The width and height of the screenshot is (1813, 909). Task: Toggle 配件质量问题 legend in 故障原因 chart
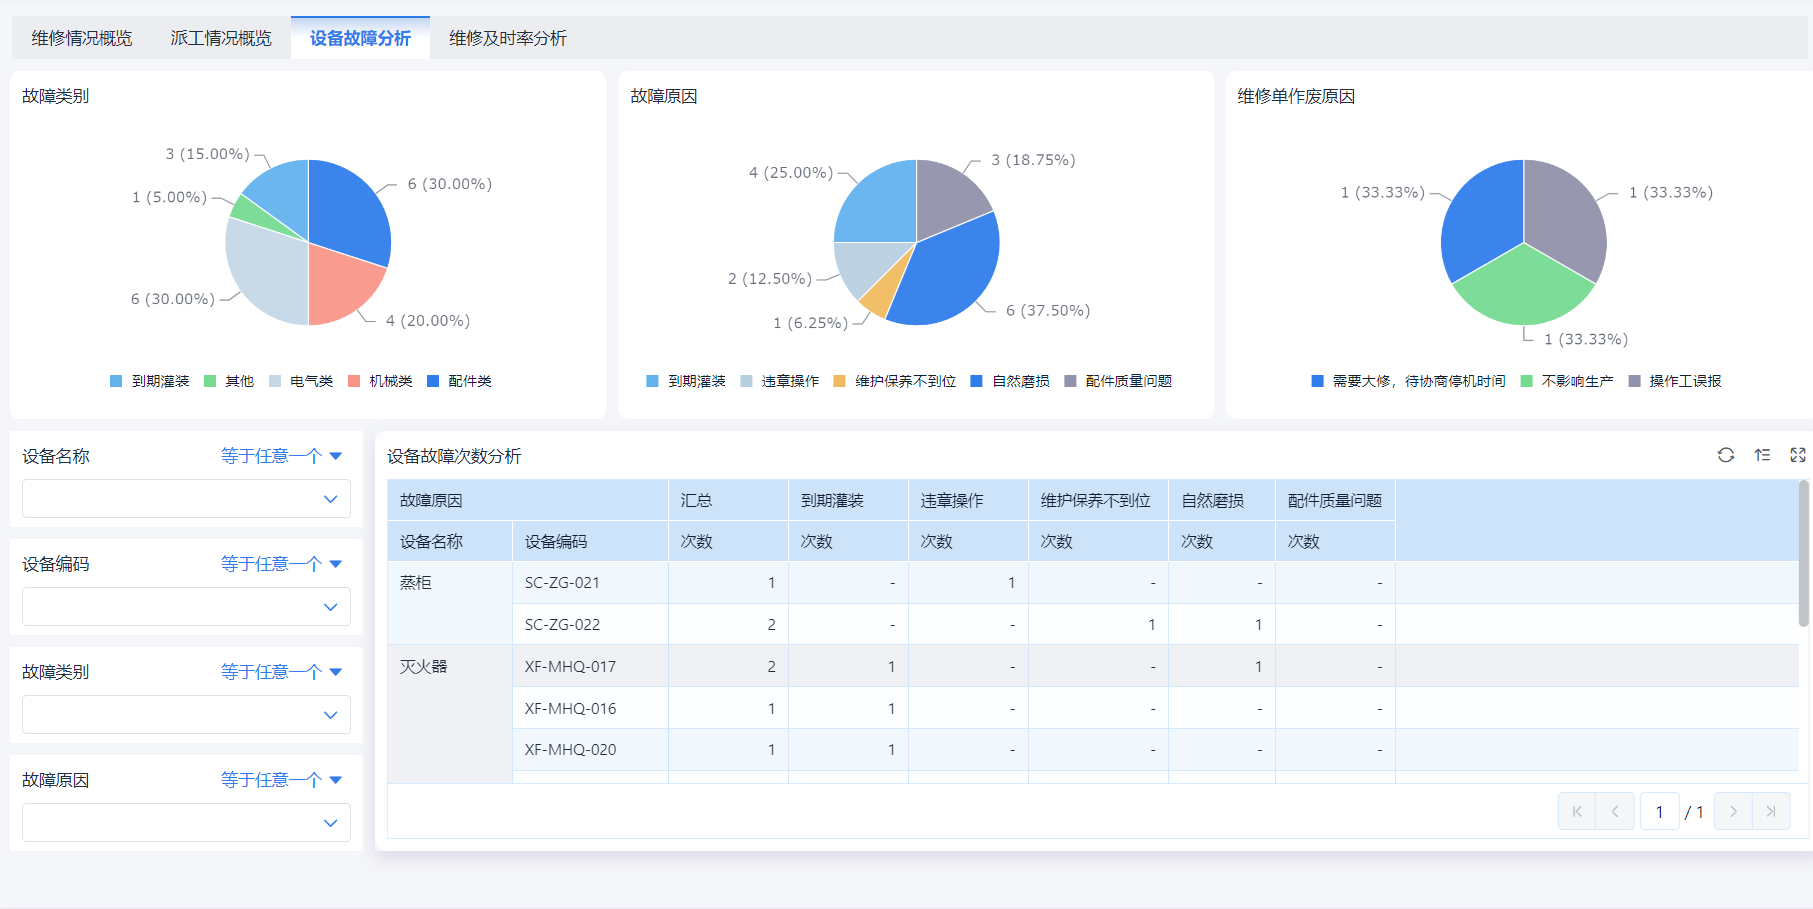coord(1118,381)
